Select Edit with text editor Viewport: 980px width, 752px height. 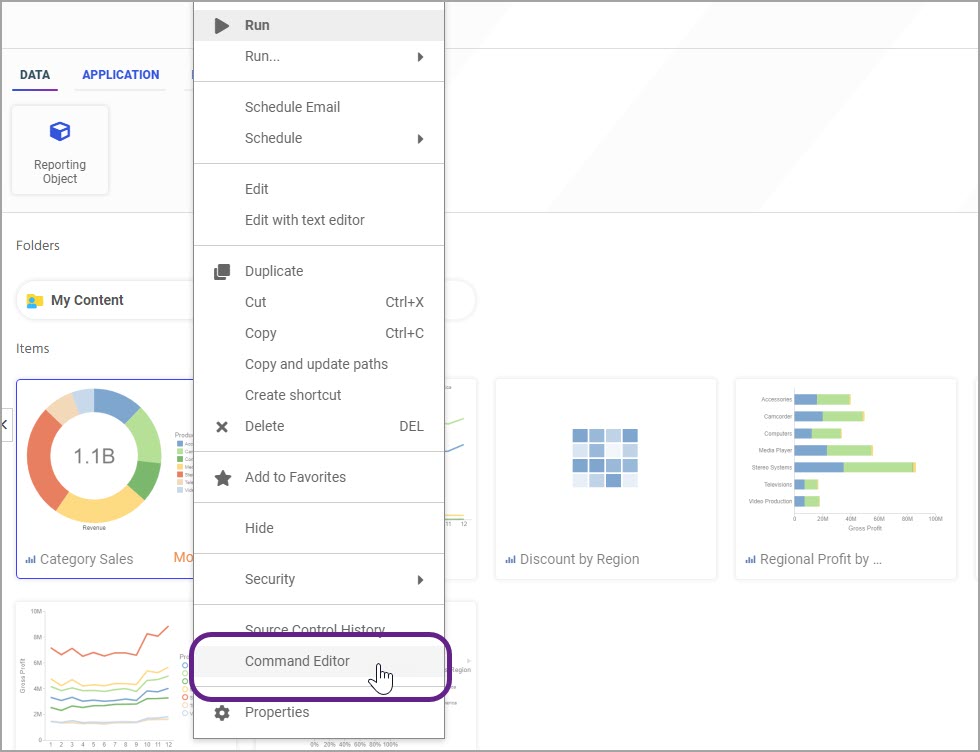click(304, 220)
